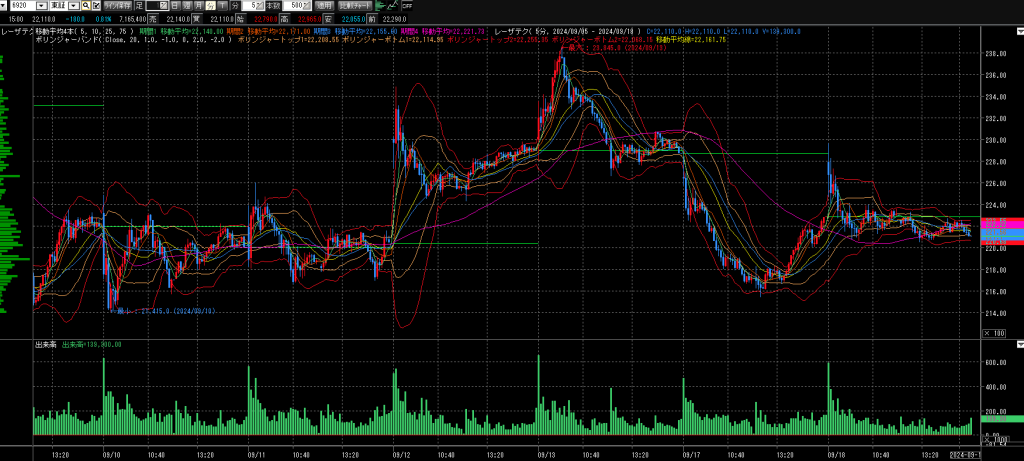This screenshot has height=461, width=1024.
Task: Toggle the price-by-volume histogram icon
Action: [380, 6]
